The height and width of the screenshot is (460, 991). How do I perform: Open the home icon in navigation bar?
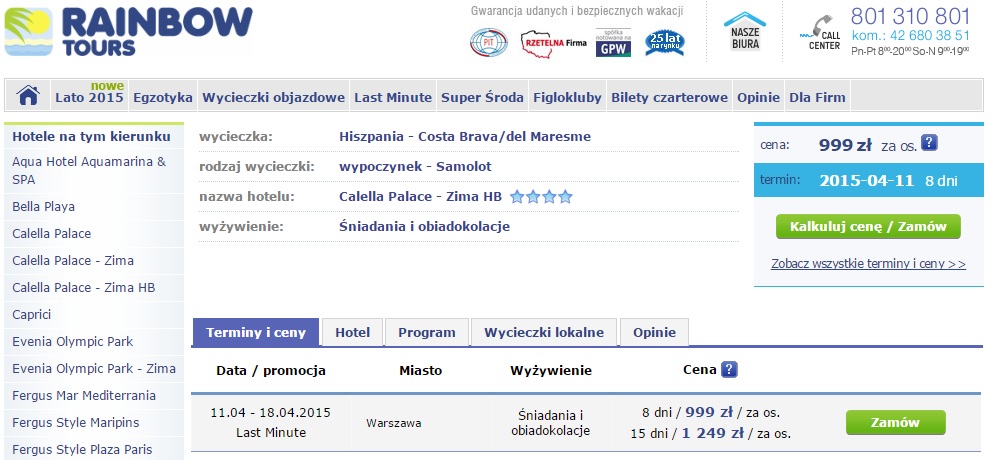(x=28, y=96)
